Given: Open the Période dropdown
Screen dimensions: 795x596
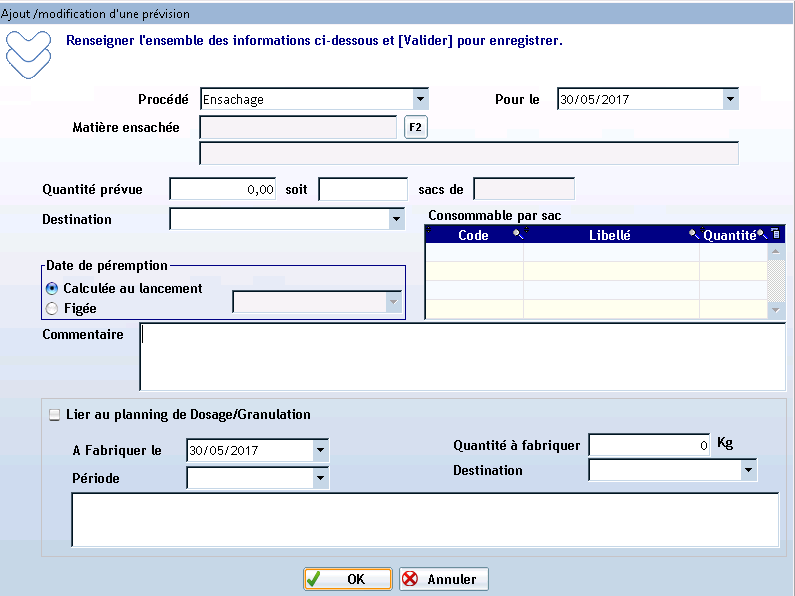Looking at the screenshot, I should click(320, 478).
